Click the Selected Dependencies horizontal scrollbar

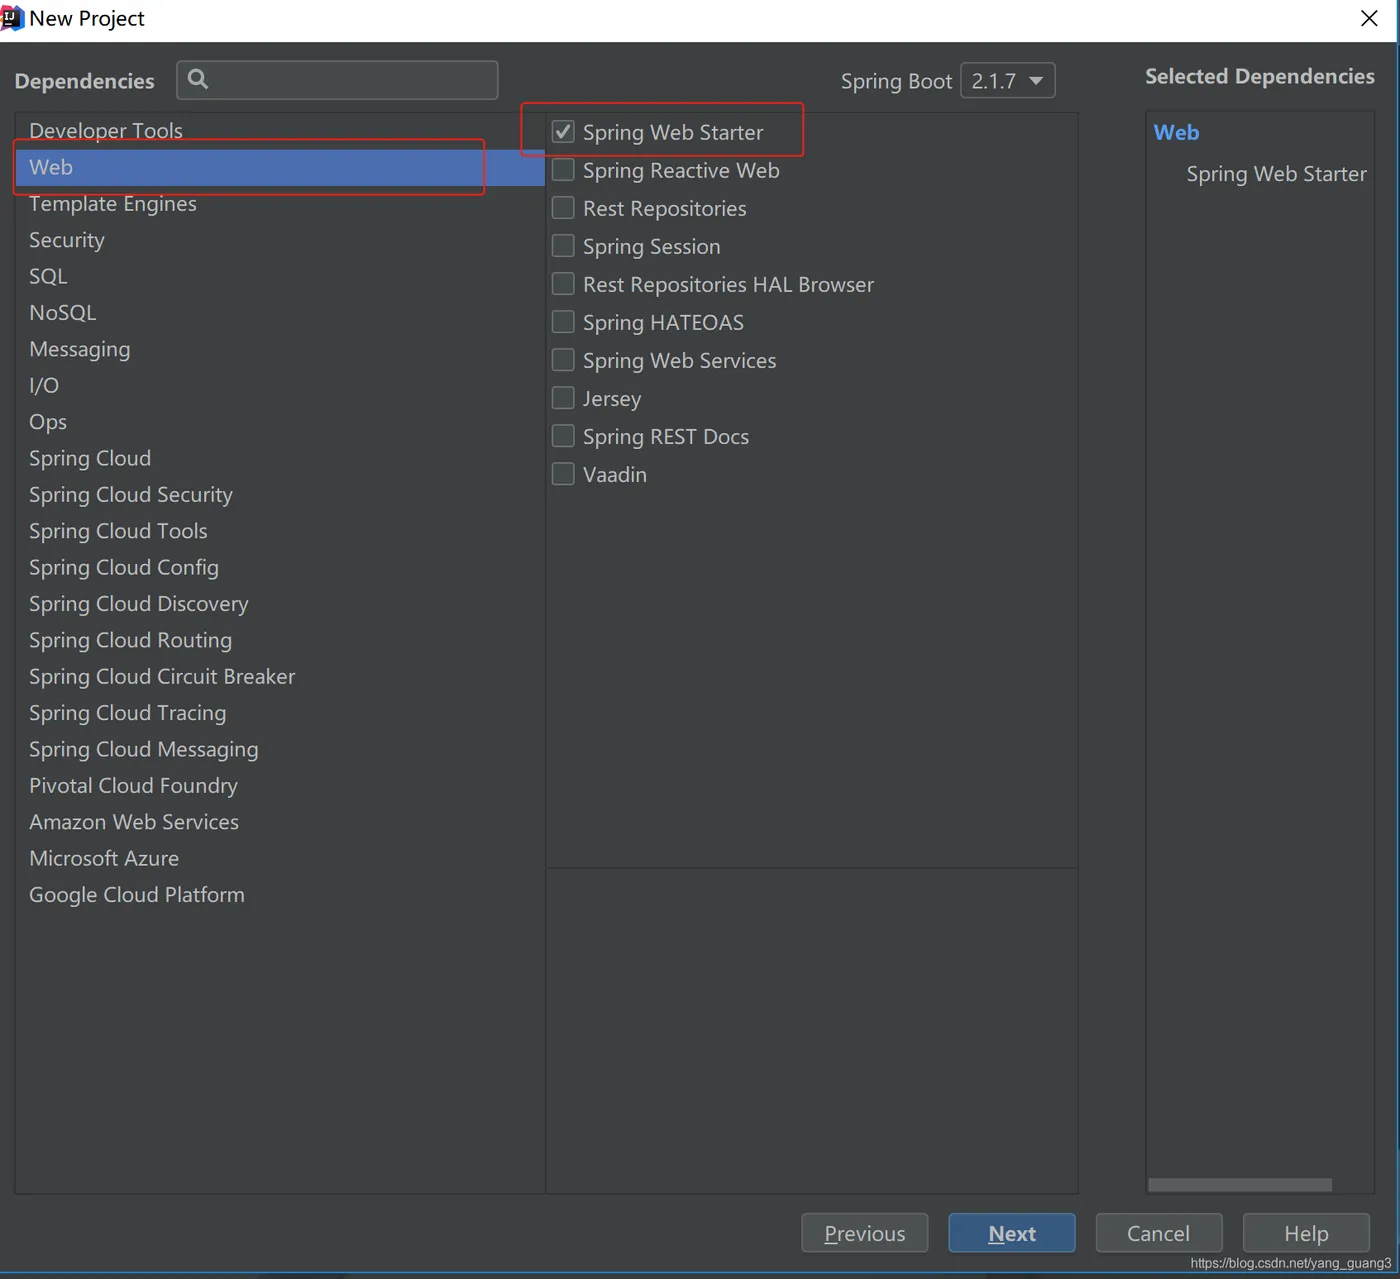coord(1240,1184)
